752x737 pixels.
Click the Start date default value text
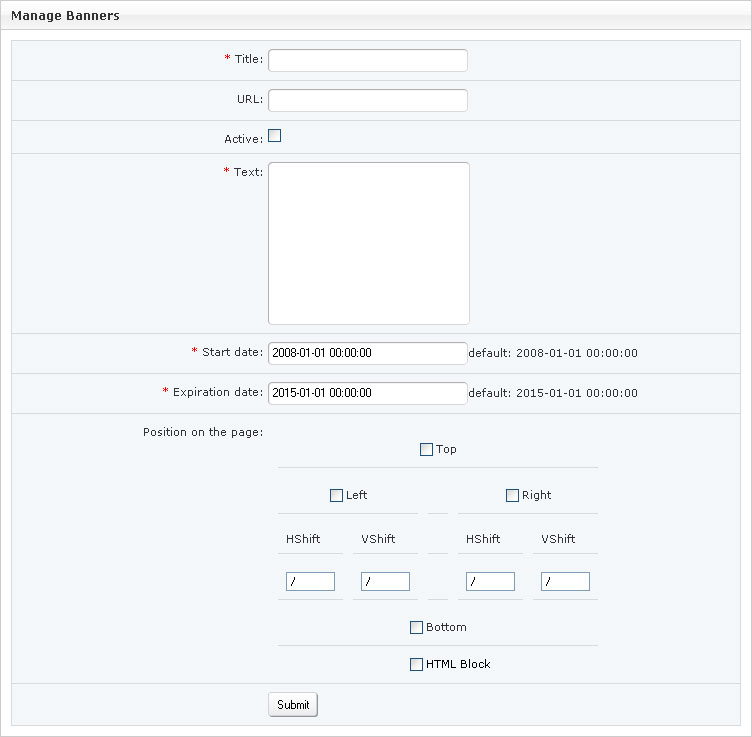click(553, 353)
